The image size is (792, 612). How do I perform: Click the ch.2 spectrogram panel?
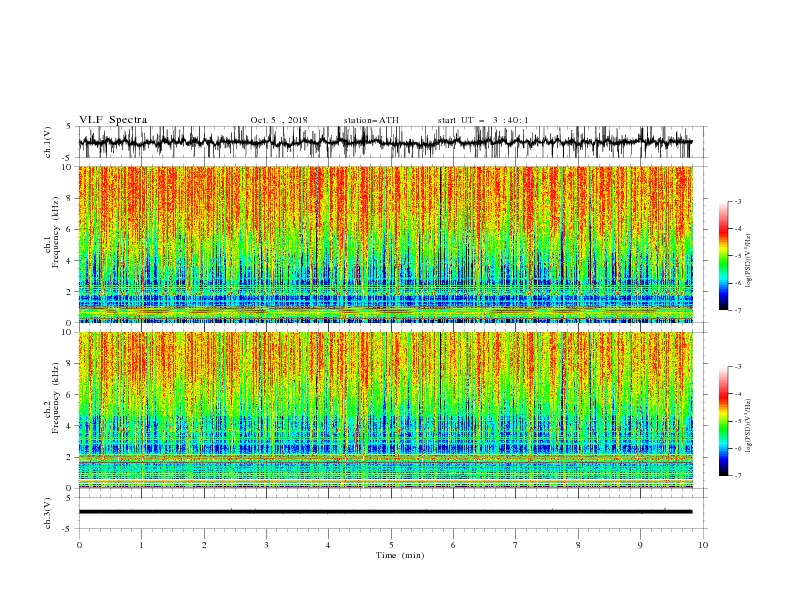pos(386,410)
